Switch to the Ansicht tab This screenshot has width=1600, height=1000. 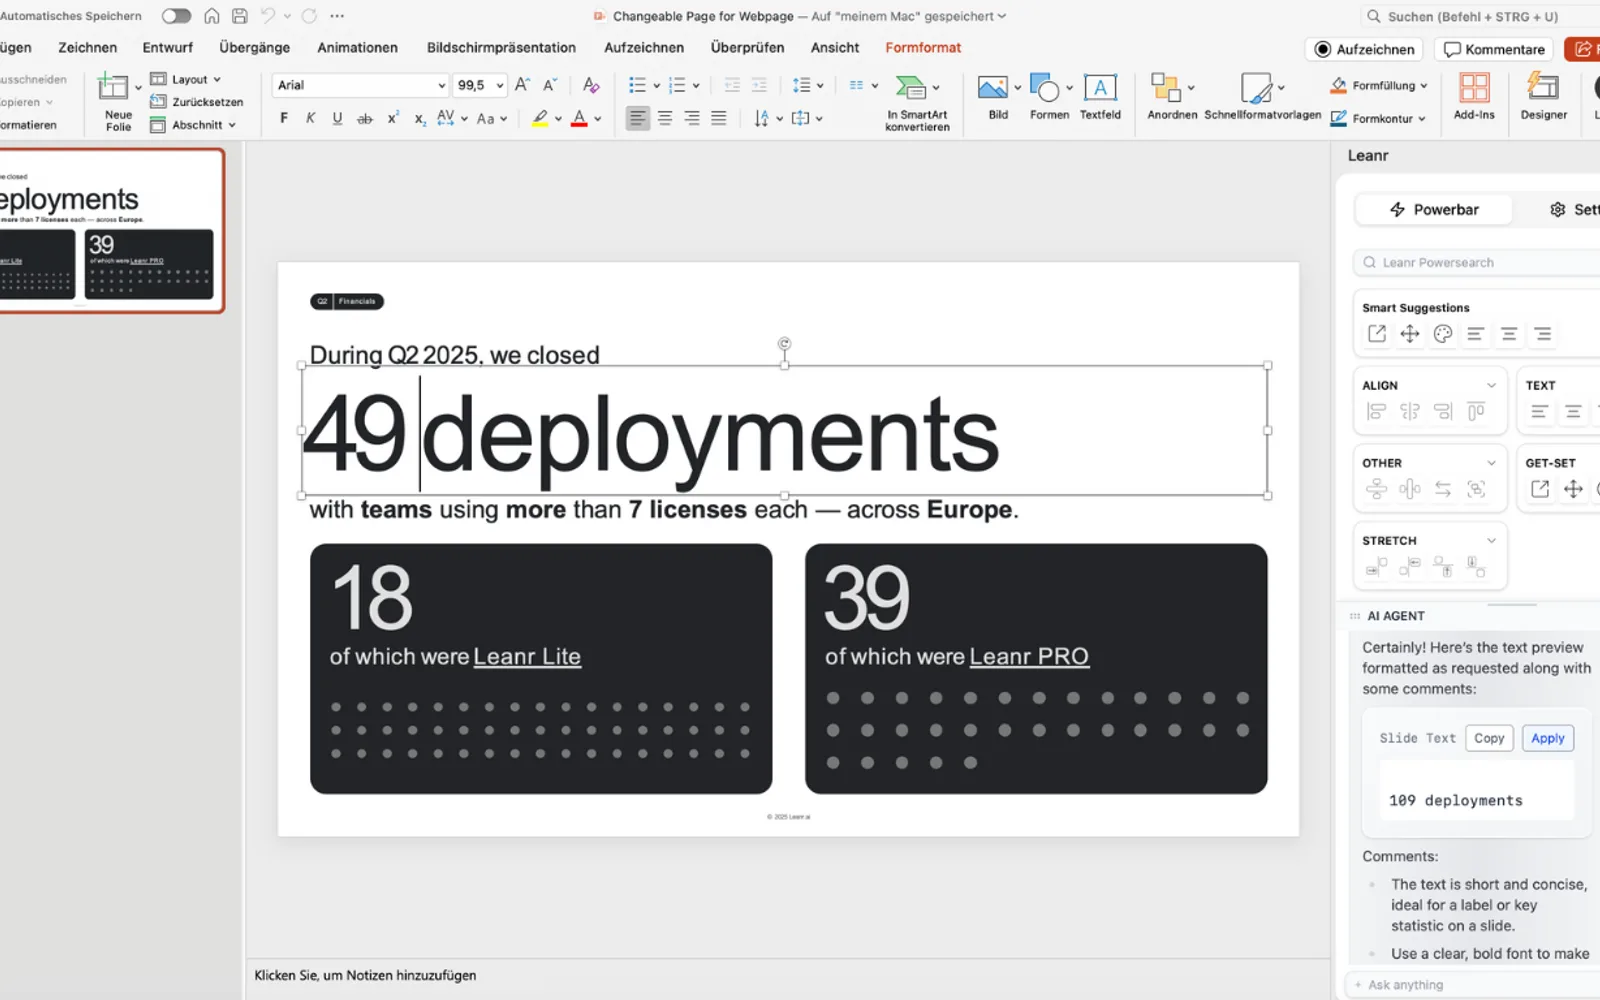point(835,47)
